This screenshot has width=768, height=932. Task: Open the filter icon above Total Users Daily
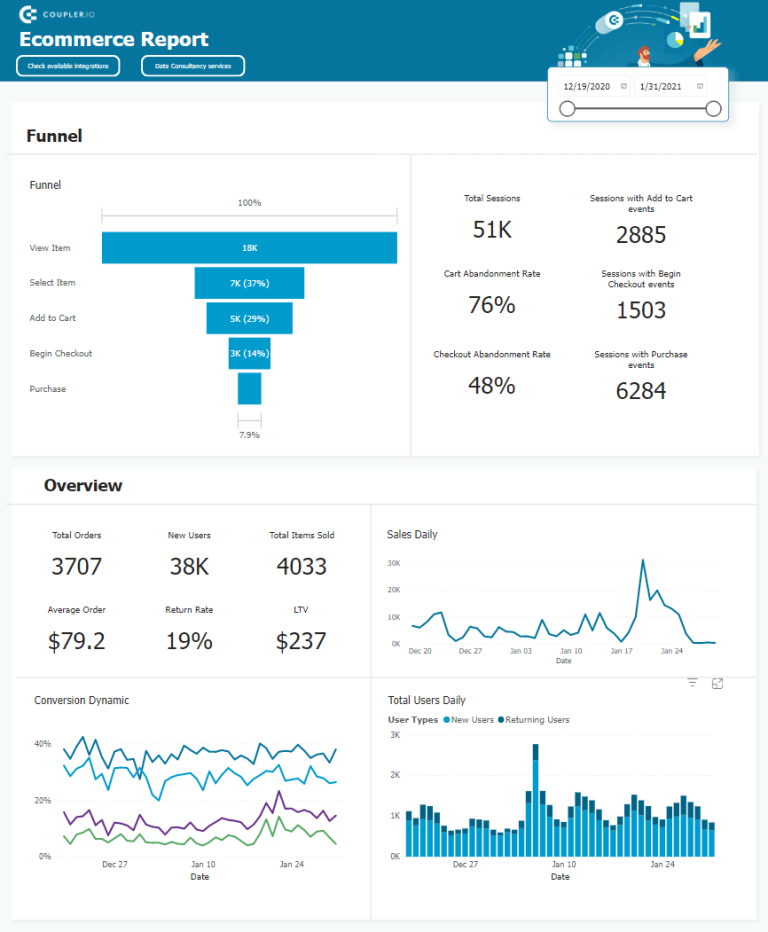692,683
